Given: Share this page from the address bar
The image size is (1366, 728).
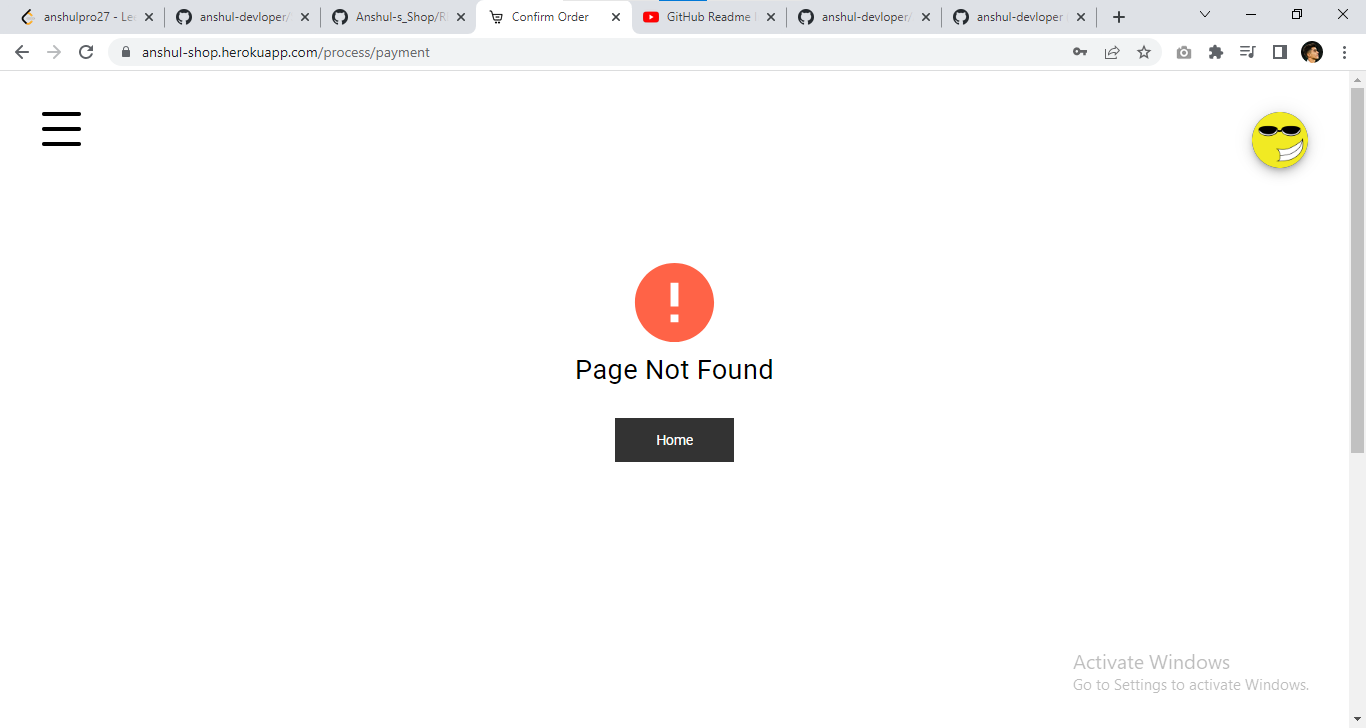Looking at the screenshot, I should pos(1112,52).
